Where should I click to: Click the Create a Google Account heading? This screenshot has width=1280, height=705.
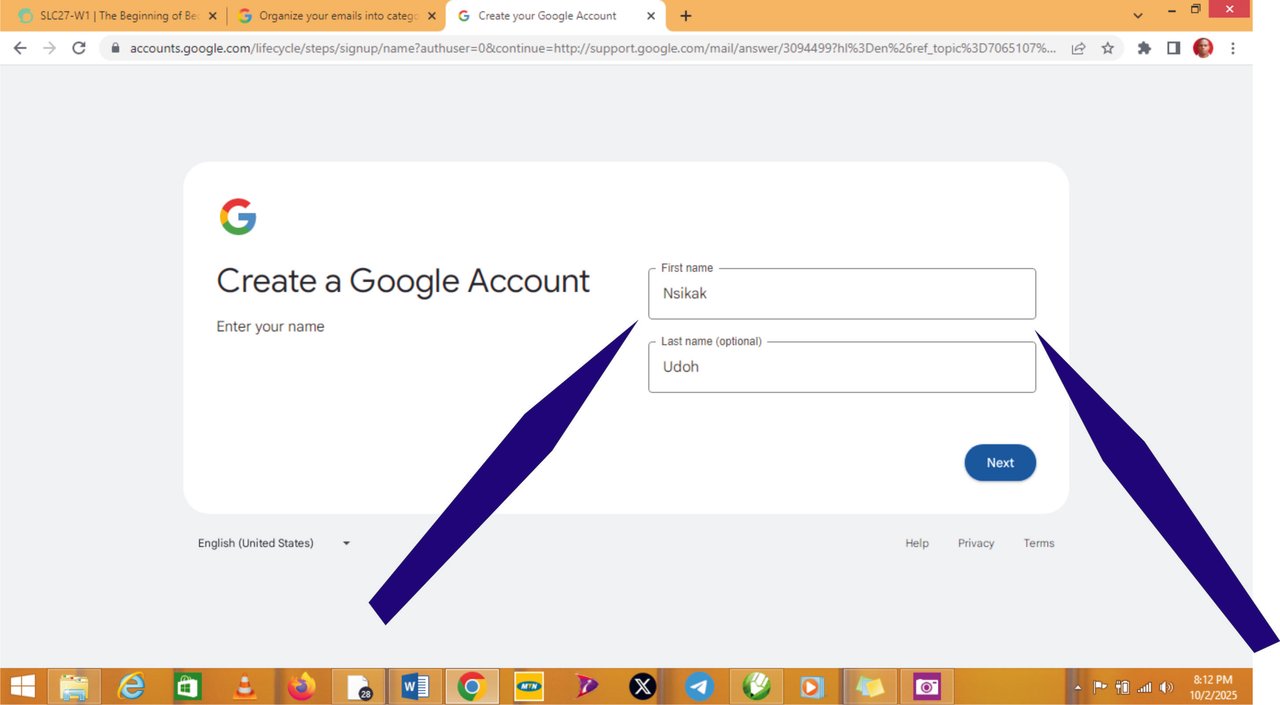pos(403,281)
